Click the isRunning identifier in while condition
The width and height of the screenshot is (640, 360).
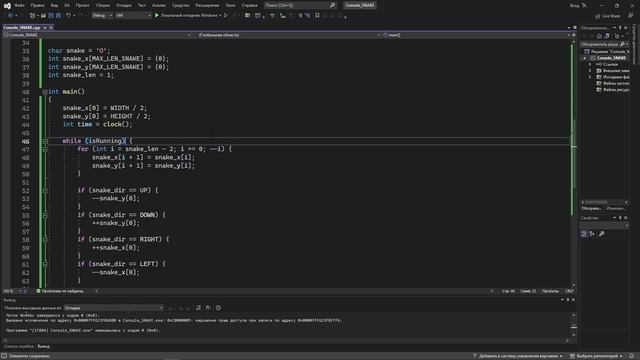[x=105, y=141]
